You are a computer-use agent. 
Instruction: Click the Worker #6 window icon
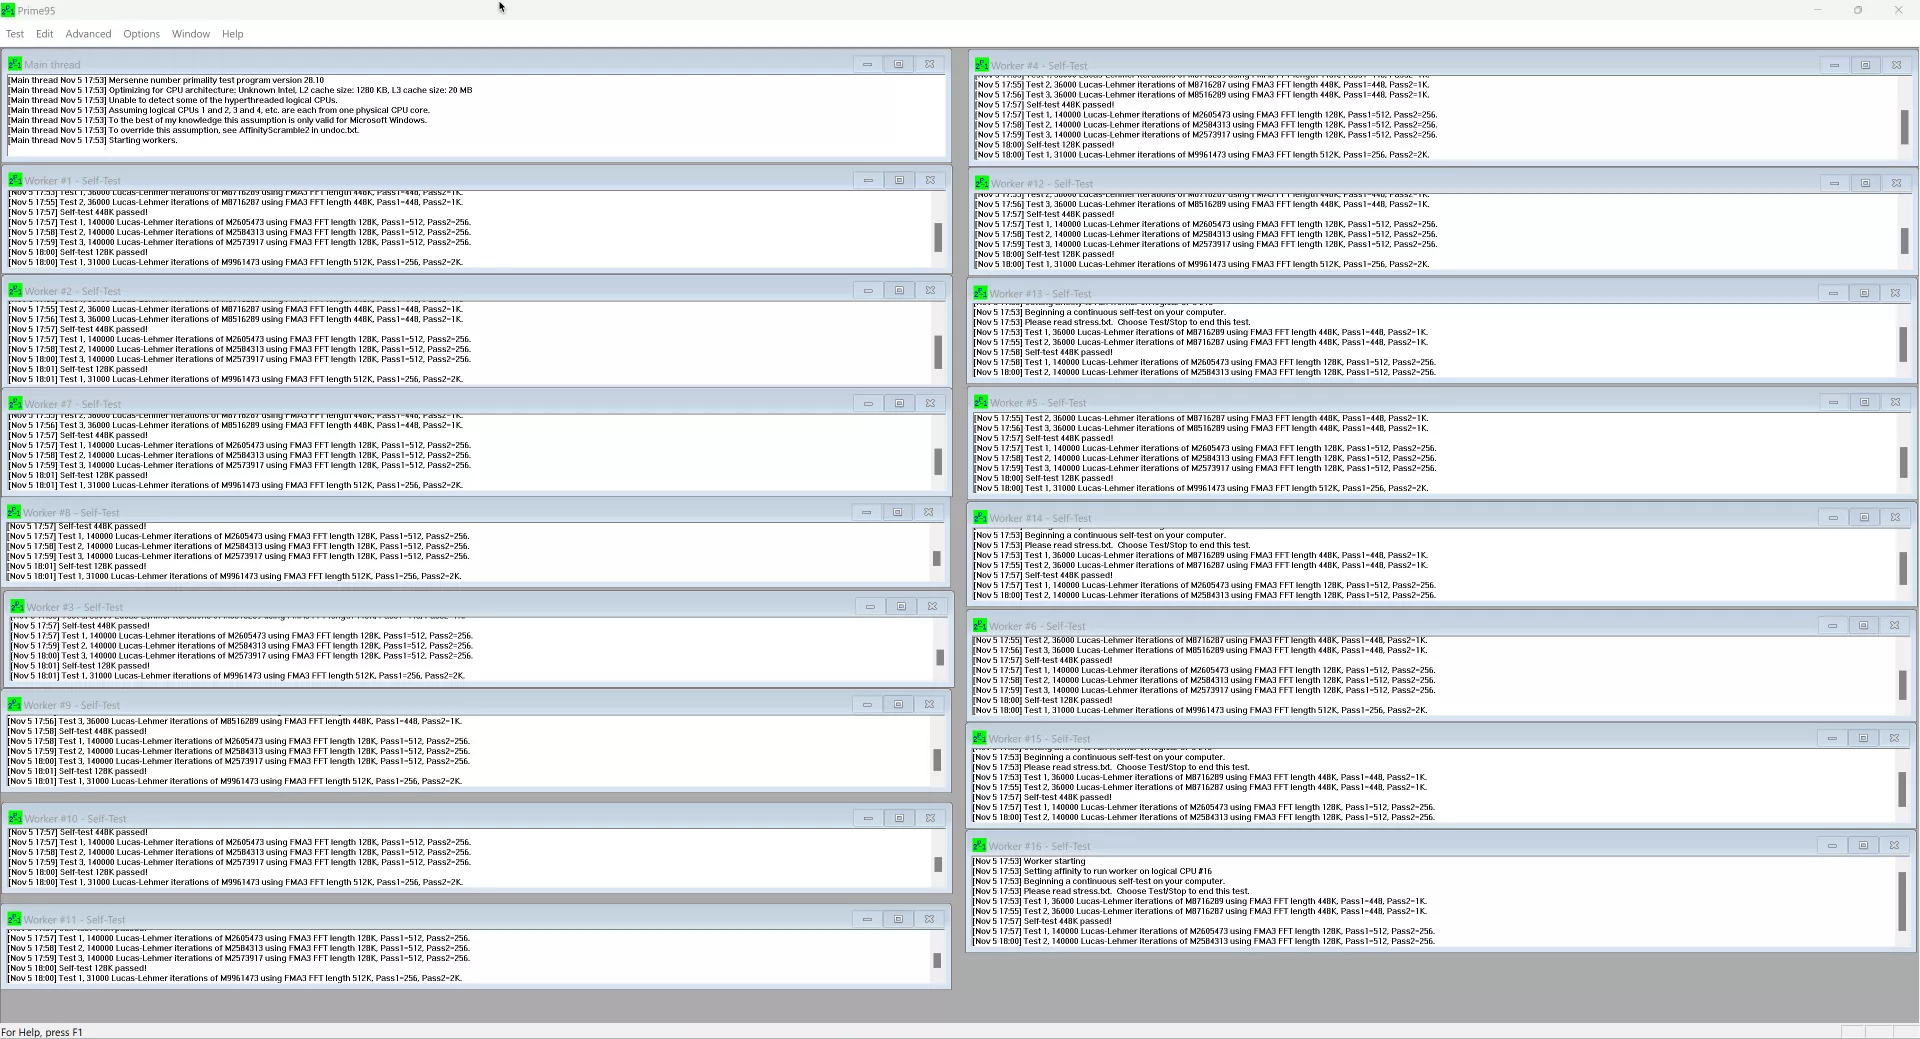pos(980,625)
